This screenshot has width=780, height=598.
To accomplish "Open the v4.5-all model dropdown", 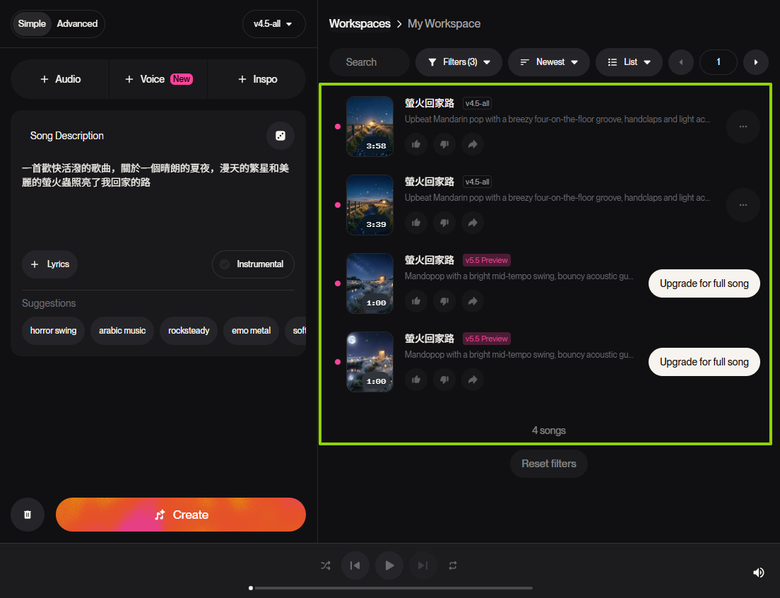I will click(x=273, y=24).
